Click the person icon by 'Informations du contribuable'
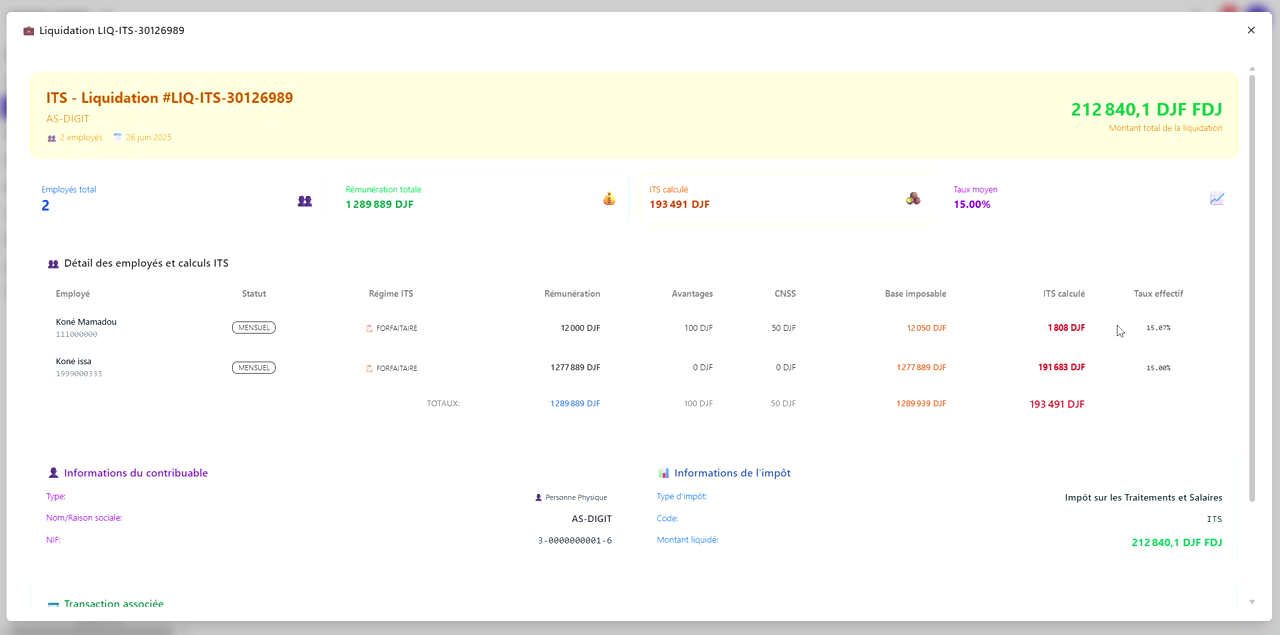The width and height of the screenshot is (1280, 635). [54, 473]
